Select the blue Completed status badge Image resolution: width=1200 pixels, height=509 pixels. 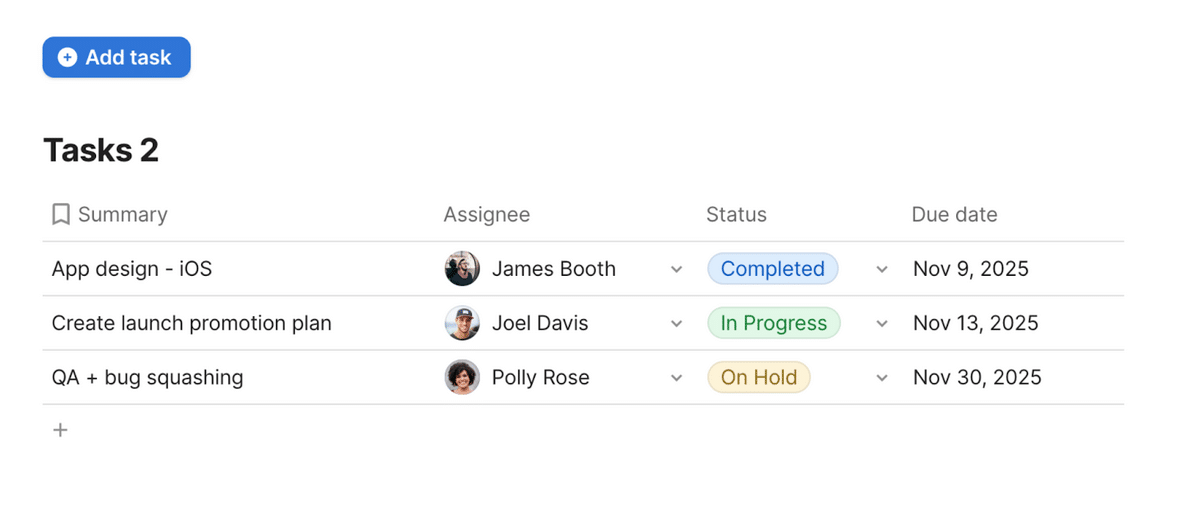(773, 269)
